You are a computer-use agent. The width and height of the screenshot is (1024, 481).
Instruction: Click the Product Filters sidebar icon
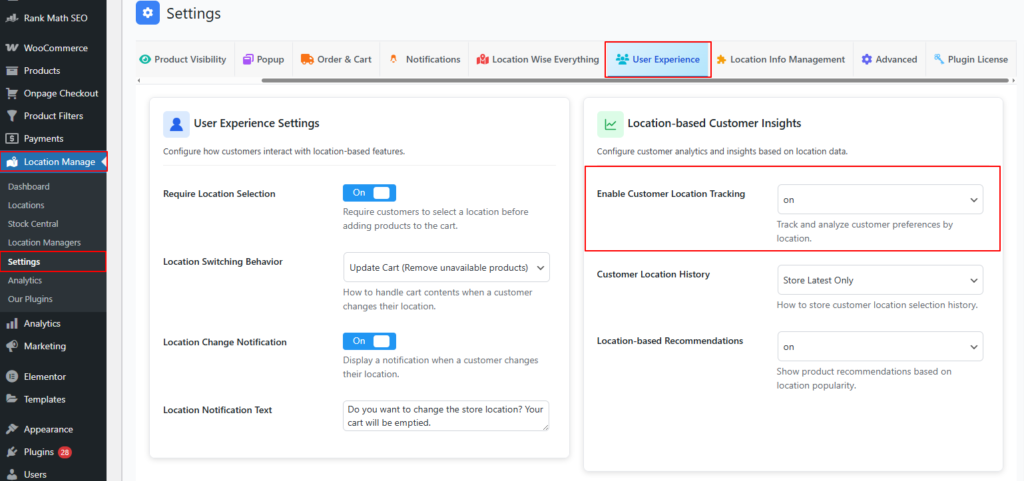(x=12, y=116)
